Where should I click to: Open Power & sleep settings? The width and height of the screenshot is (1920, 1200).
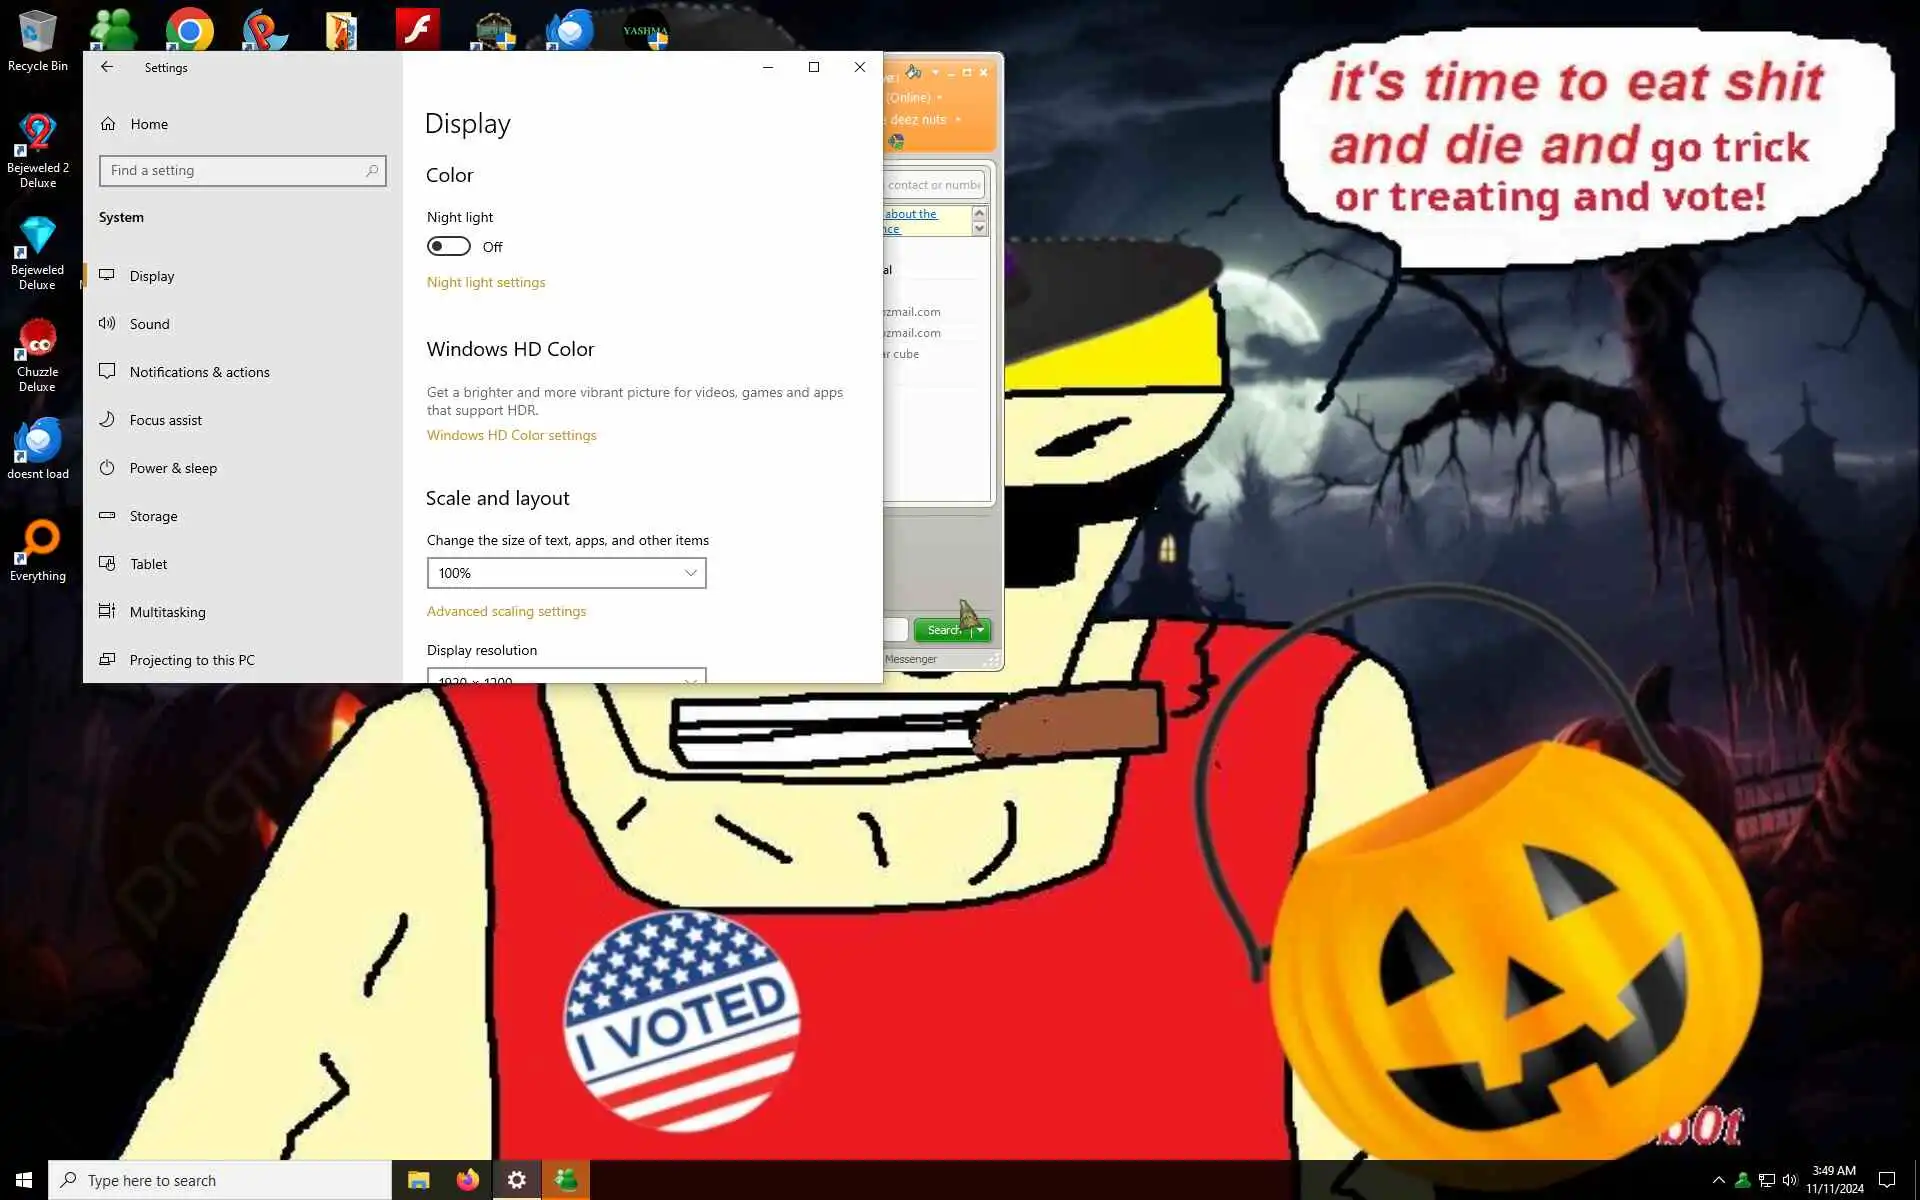[172, 468]
